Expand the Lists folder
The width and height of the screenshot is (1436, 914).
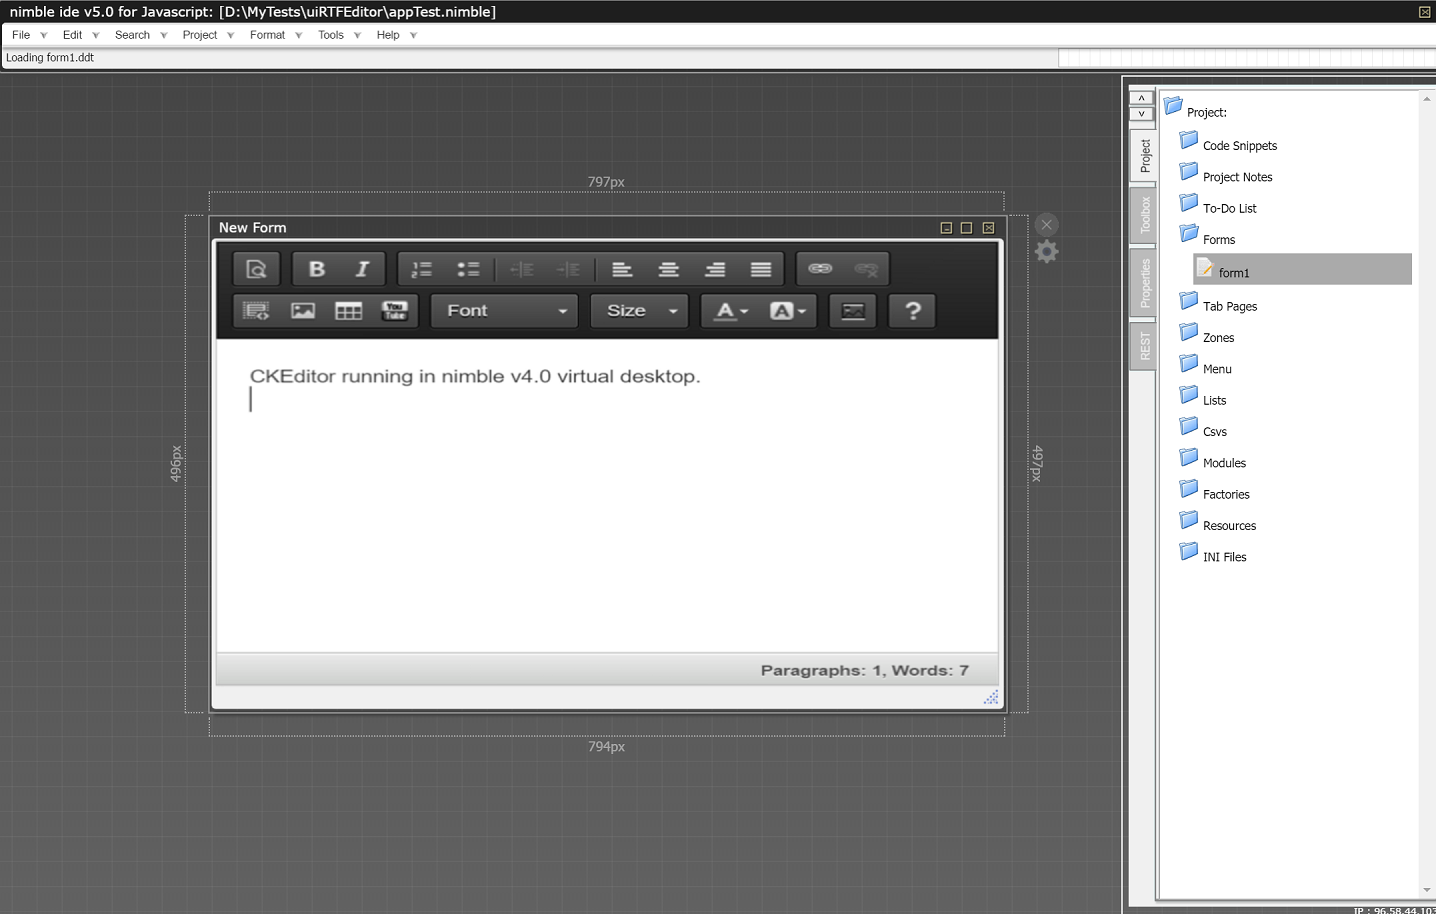[x=1204, y=398]
